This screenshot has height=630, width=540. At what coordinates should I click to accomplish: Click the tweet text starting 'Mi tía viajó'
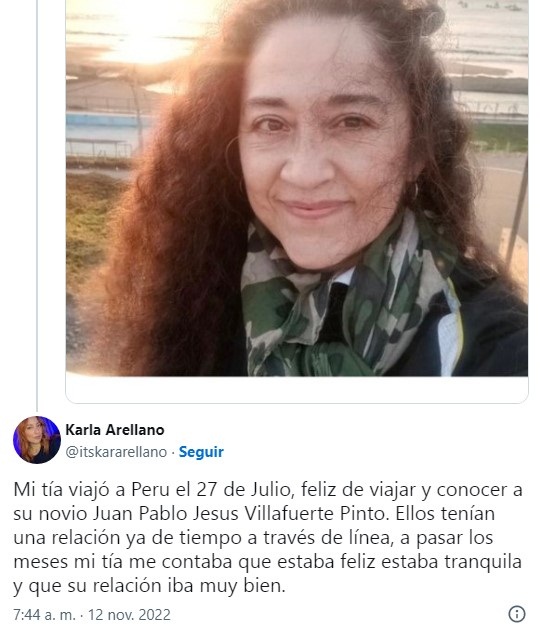(x=268, y=538)
